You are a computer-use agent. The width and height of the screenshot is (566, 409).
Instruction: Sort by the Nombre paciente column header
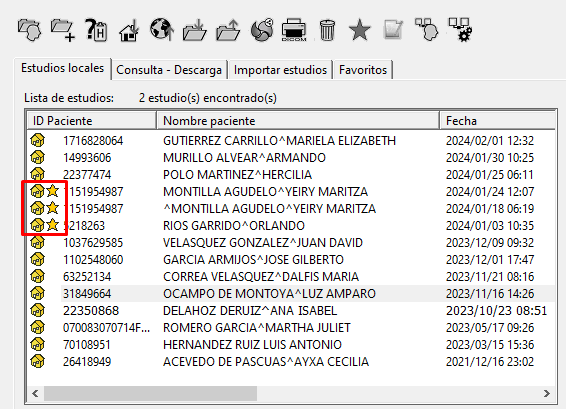coord(298,121)
